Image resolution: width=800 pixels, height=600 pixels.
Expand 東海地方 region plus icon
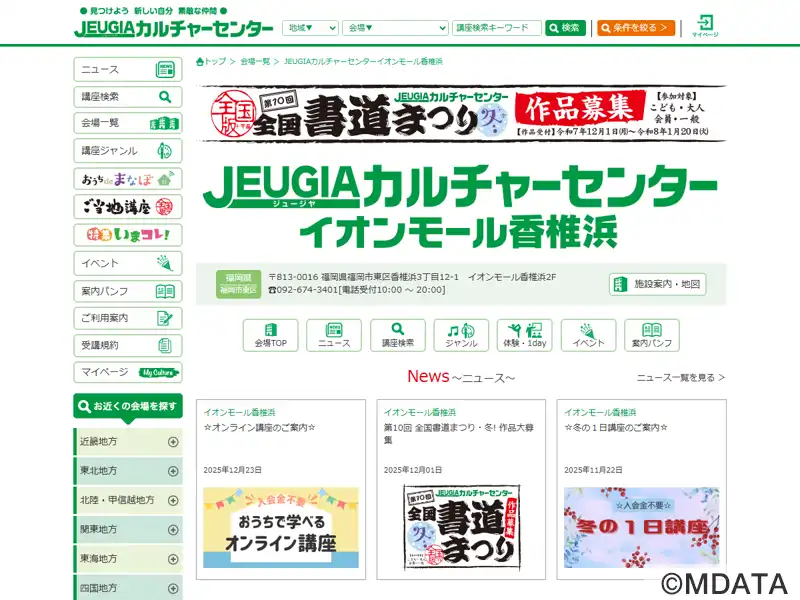coord(173,559)
